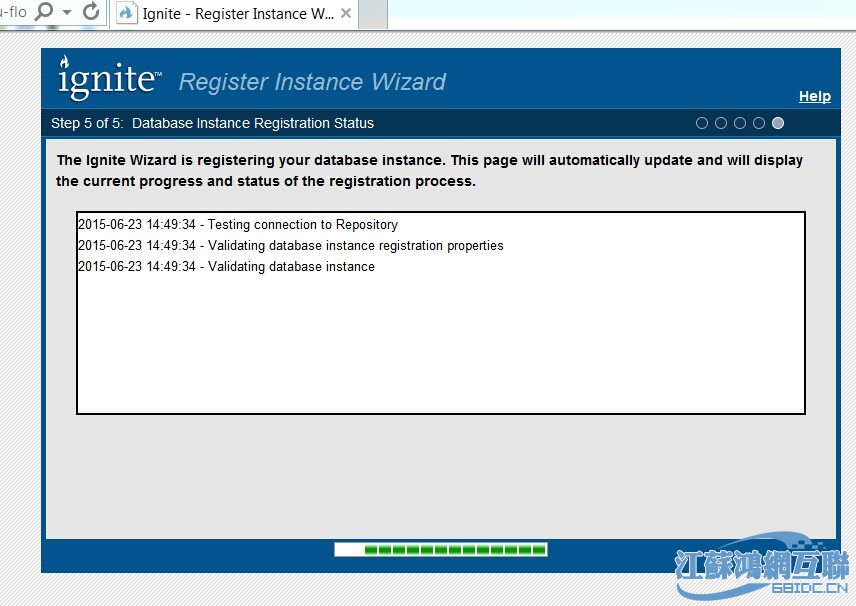856x606 pixels.
Task: Click 'Validating database instance registration properties' line
Action: [x=290, y=246]
